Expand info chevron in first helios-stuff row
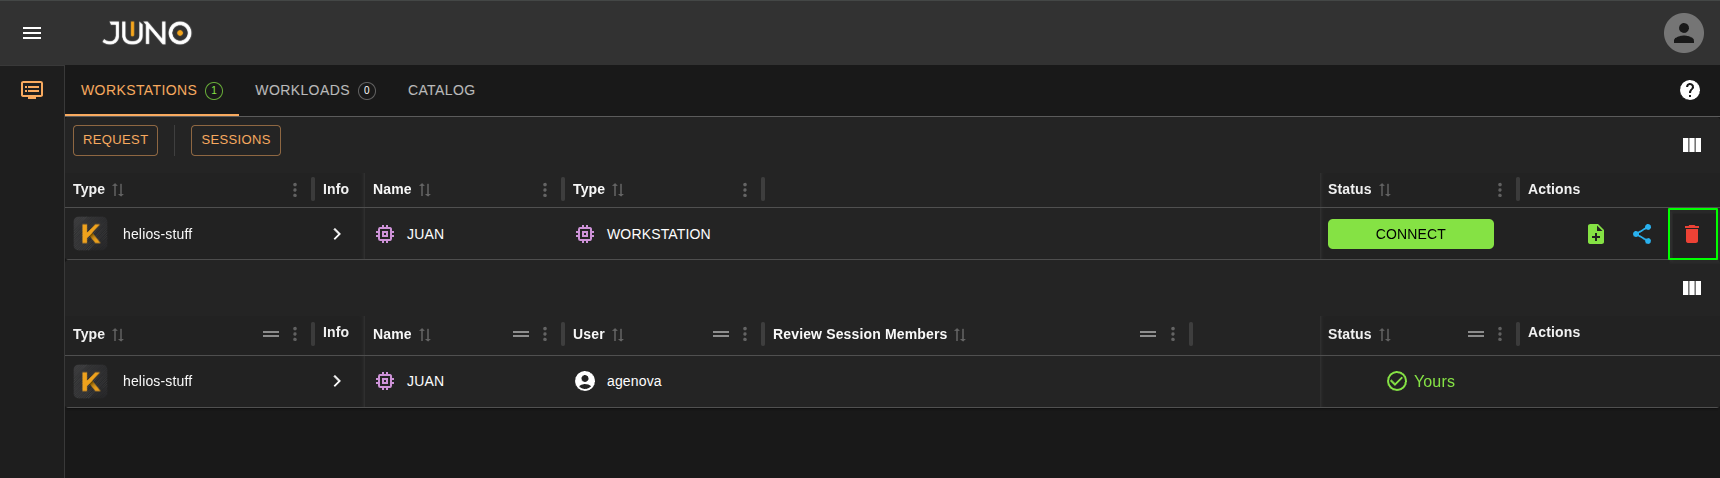Image resolution: width=1720 pixels, height=478 pixels. click(337, 234)
